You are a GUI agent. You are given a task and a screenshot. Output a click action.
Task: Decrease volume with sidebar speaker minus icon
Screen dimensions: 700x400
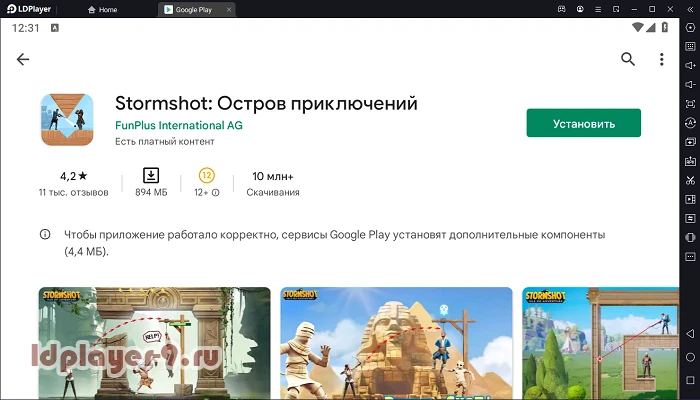point(690,84)
